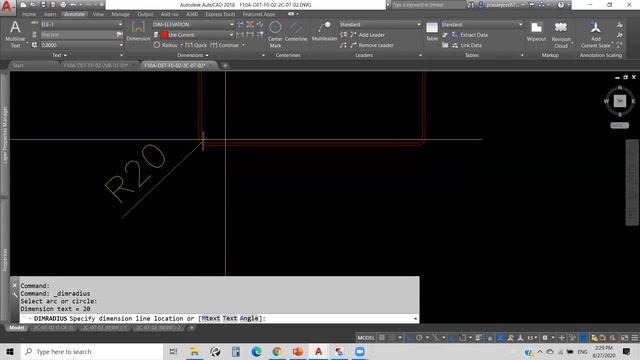Viewport: 640px width, 360px height.
Task: Toggle grid display in status bar
Action: pos(382,338)
